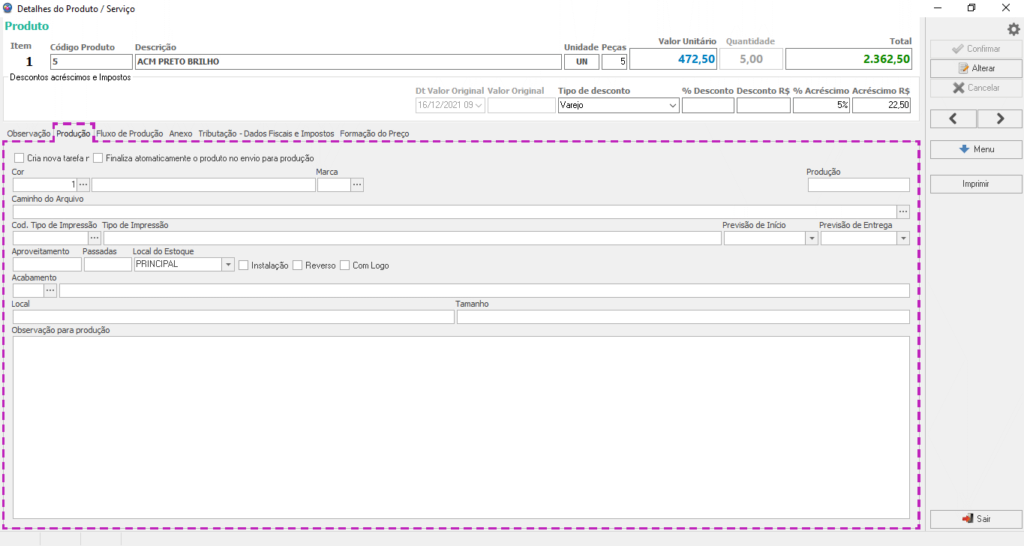Toggle the Instalação checkbox
This screenshot has height=546, width=1024.
[244, 265]
